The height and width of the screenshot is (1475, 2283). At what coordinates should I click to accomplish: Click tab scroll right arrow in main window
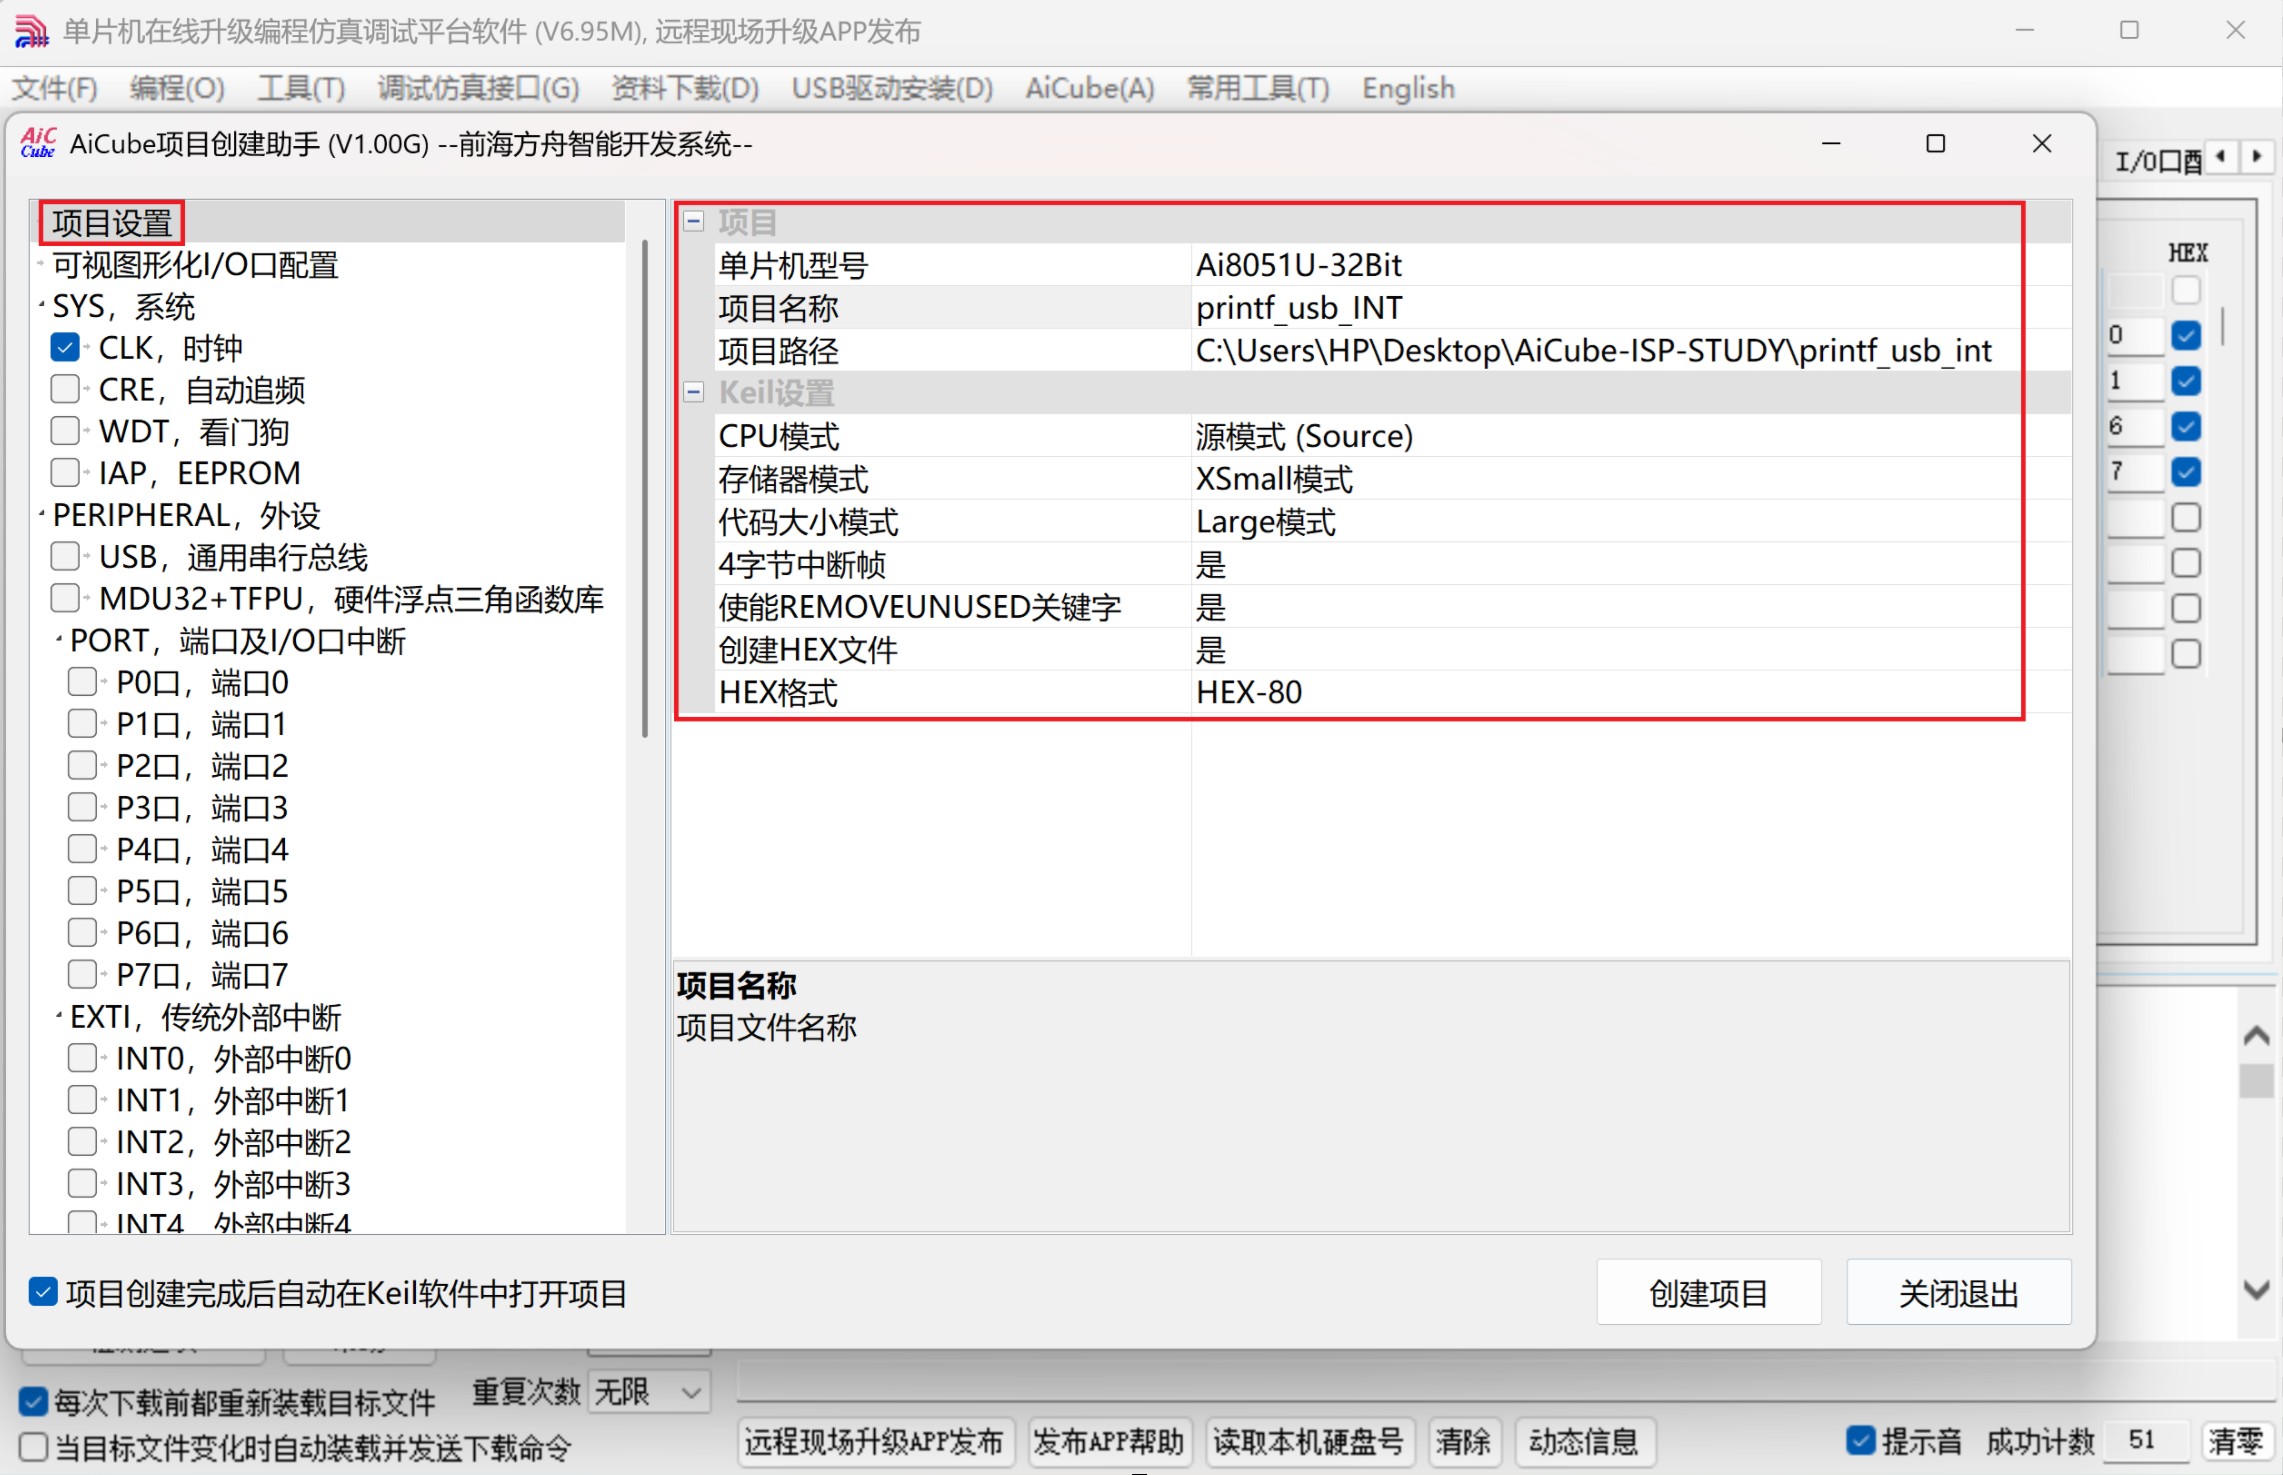(x=2256, y=156)
